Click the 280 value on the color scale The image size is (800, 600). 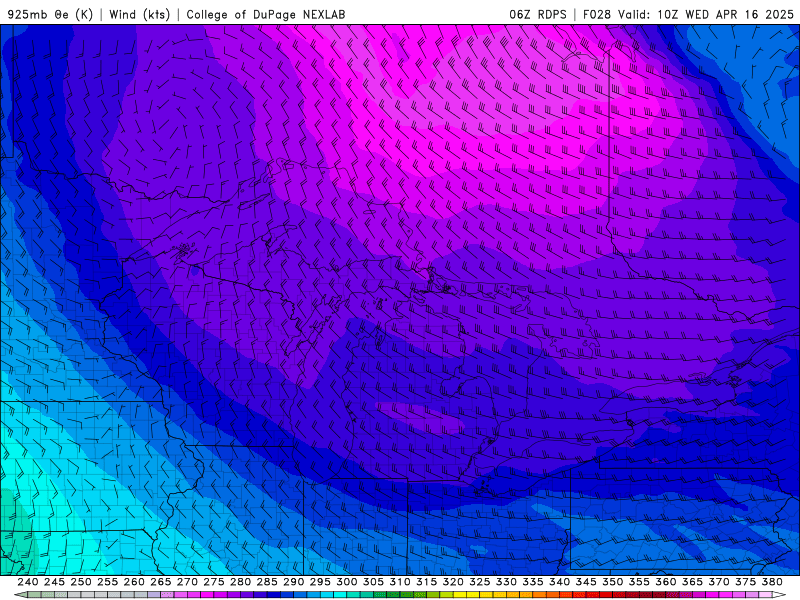click(x=240, y=582)
